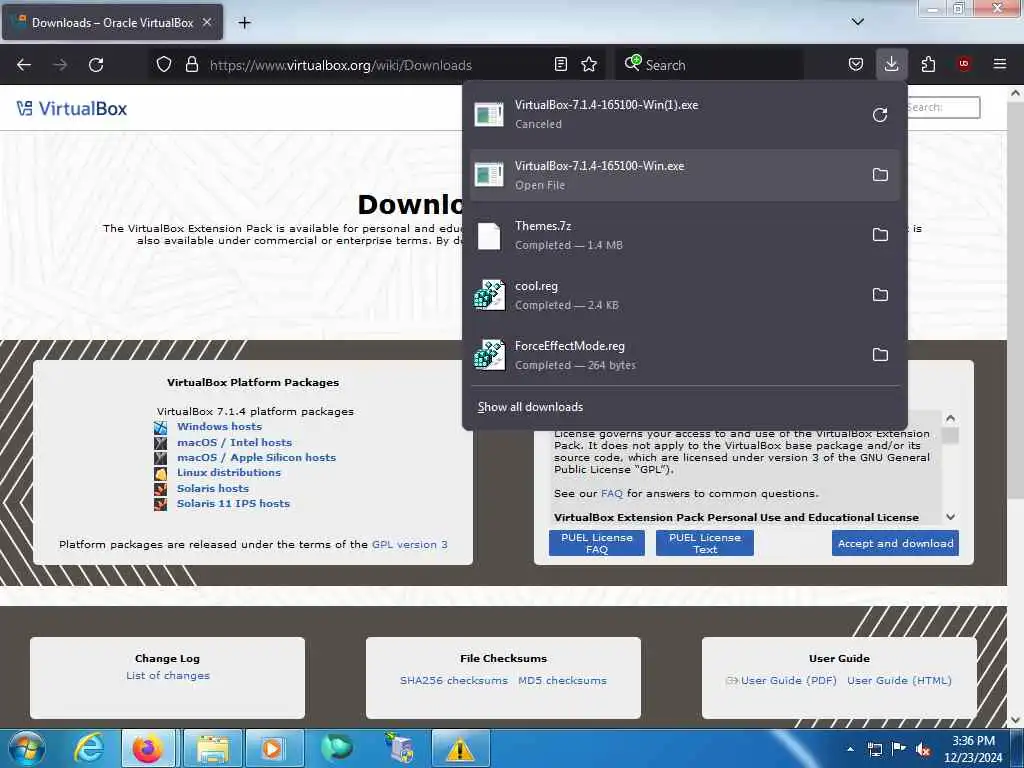This screenshot has width=1024, height=768.
Task: Open the uBlock Origin extension icon
Action: click(964, 65)
